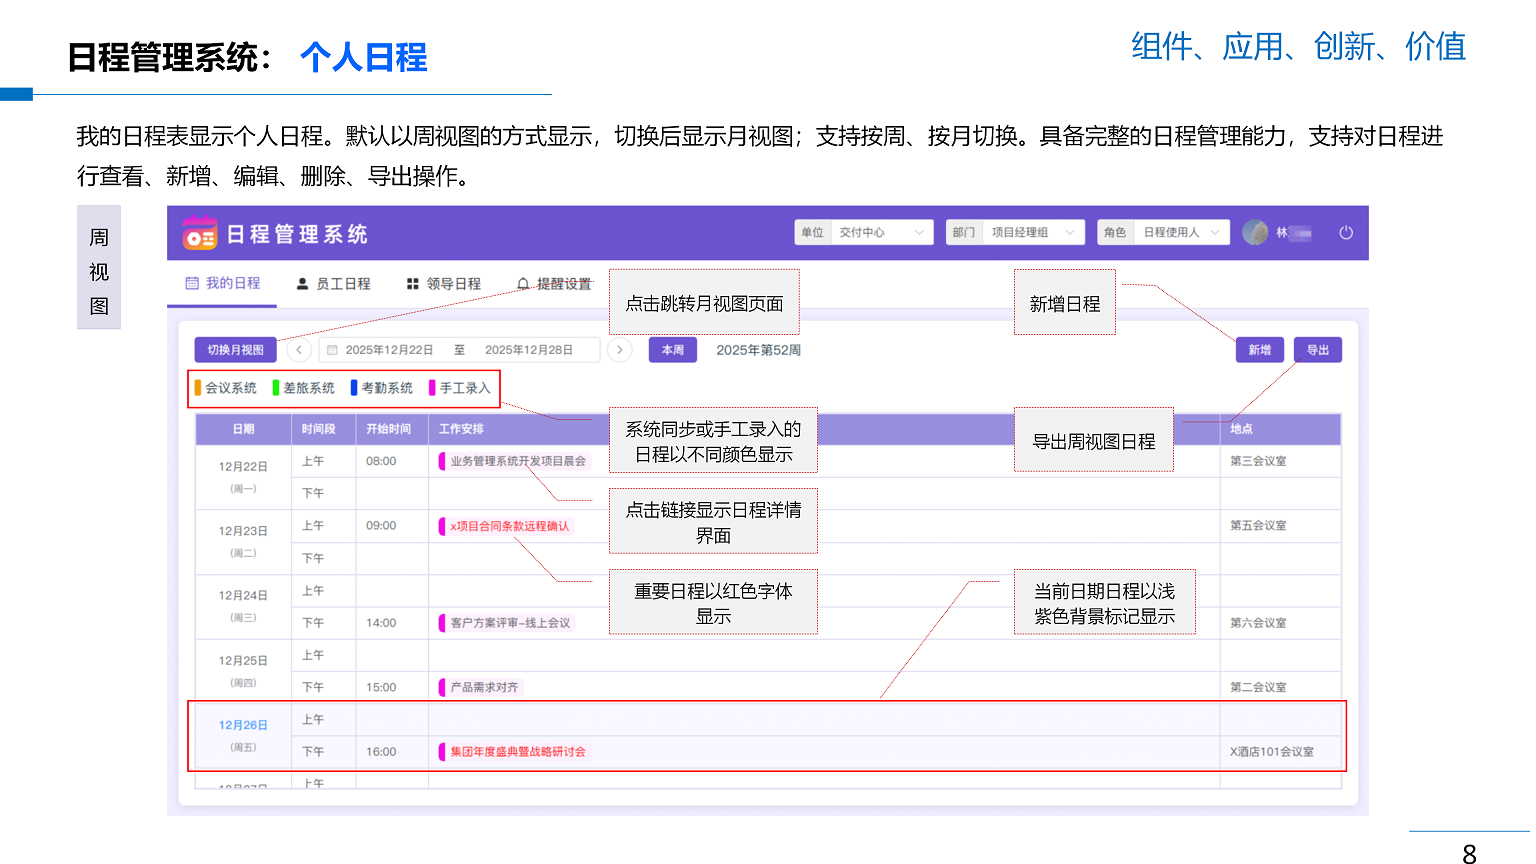Click the 日程管理系统 calendar logo icon
1536x864 pixels.
point(199,234)
